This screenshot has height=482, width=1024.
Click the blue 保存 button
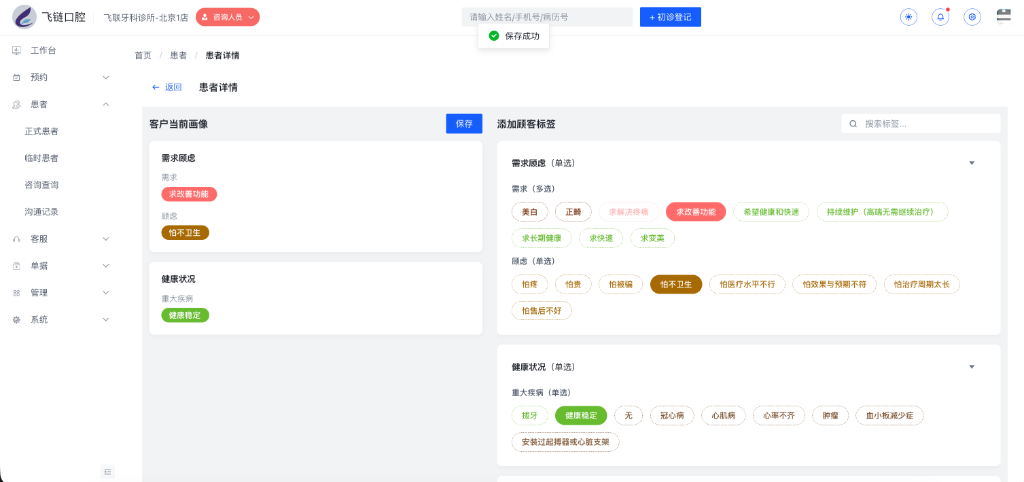tap(464, 123)
